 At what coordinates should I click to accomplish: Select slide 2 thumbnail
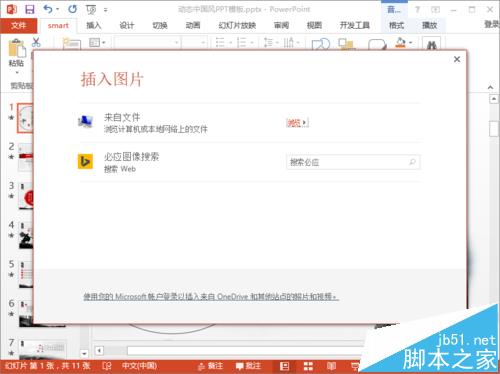pos(26,157)
